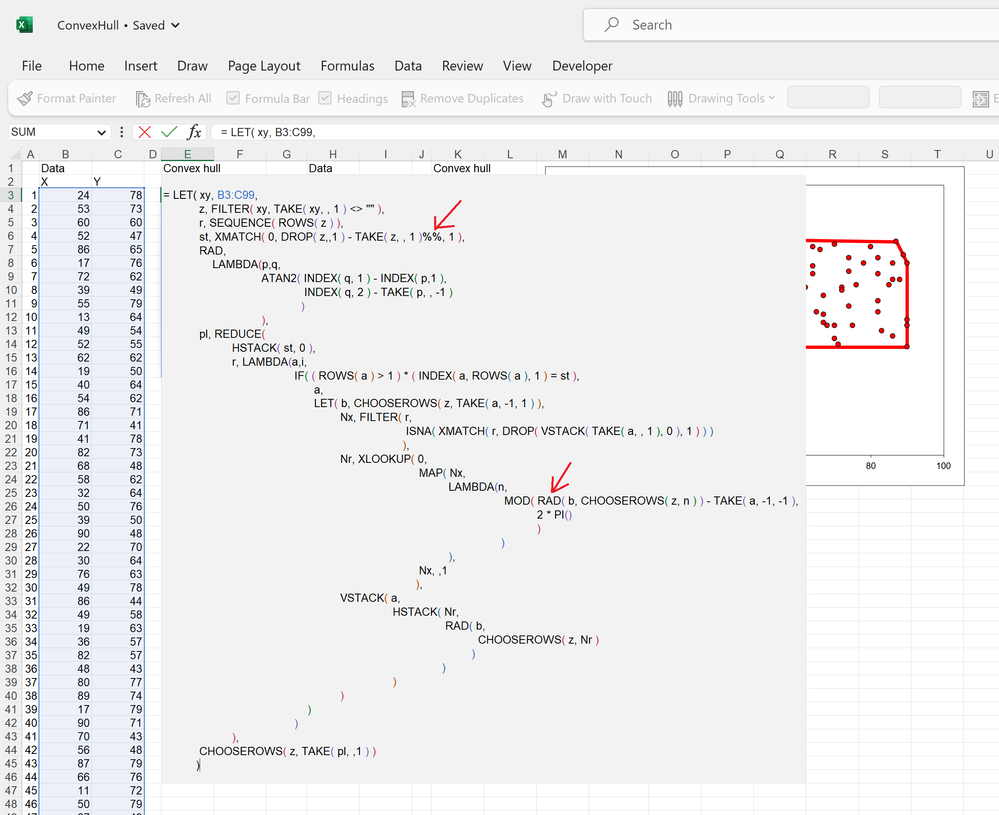Toggle the Headings checkbox

point(325,98)
